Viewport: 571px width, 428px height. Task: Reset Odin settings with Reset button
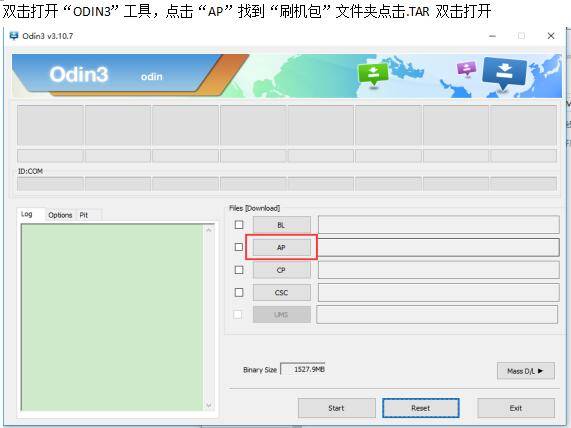coord(421,408)
